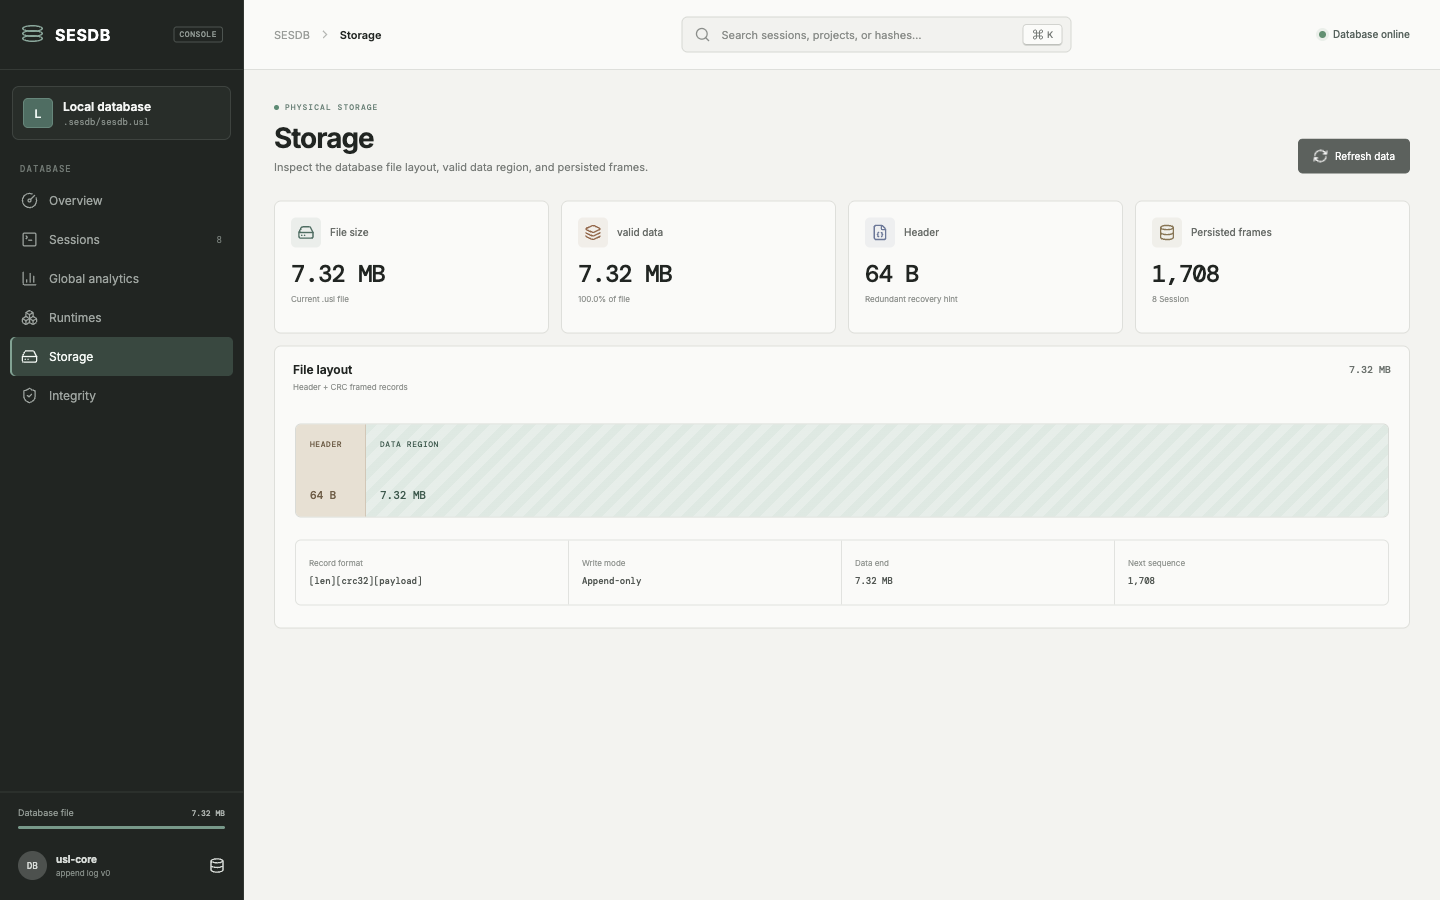Click the ⌘K shortcut badge

pyautogui.click(x=1042, y=34)
